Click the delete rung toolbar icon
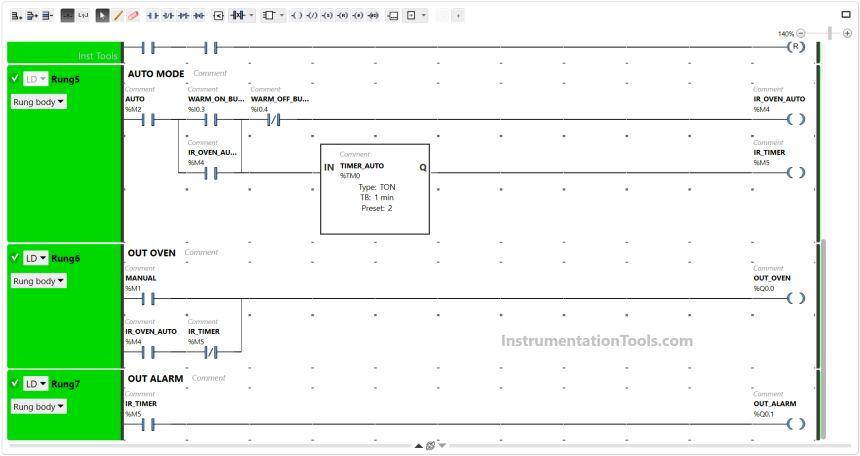This screenshot has height=456, width=860. pos(48,16)
